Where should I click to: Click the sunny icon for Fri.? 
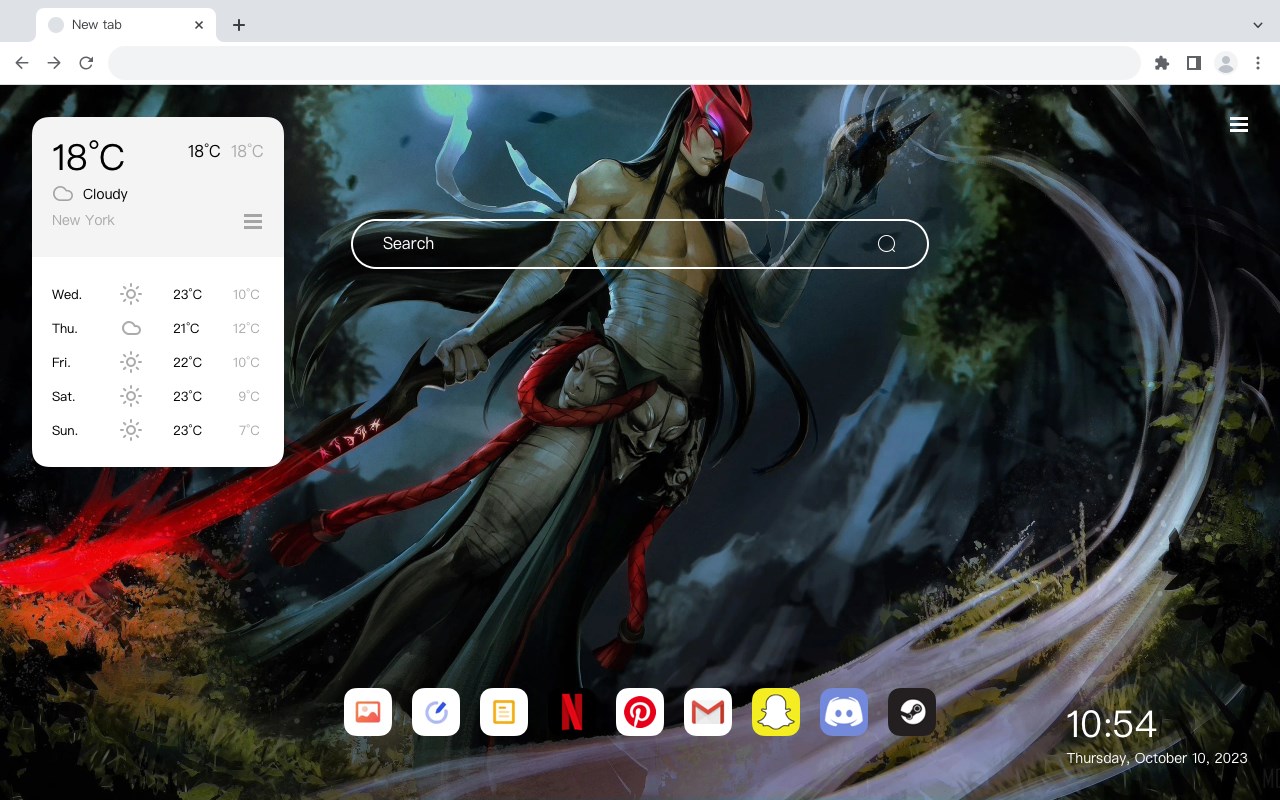click(131, 362)
